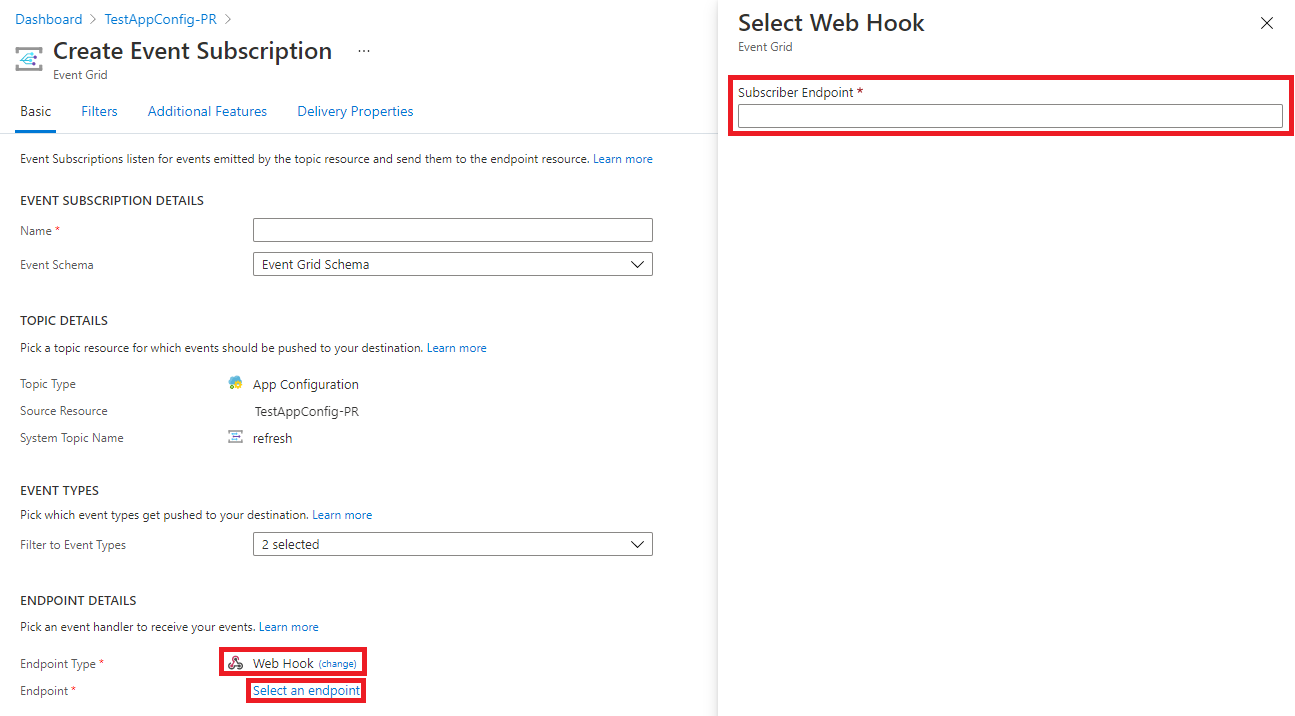This screenshot has height=716, width=1295.
Task: Click the system topic icon beside refresh
Action: [x=235, y=437]
